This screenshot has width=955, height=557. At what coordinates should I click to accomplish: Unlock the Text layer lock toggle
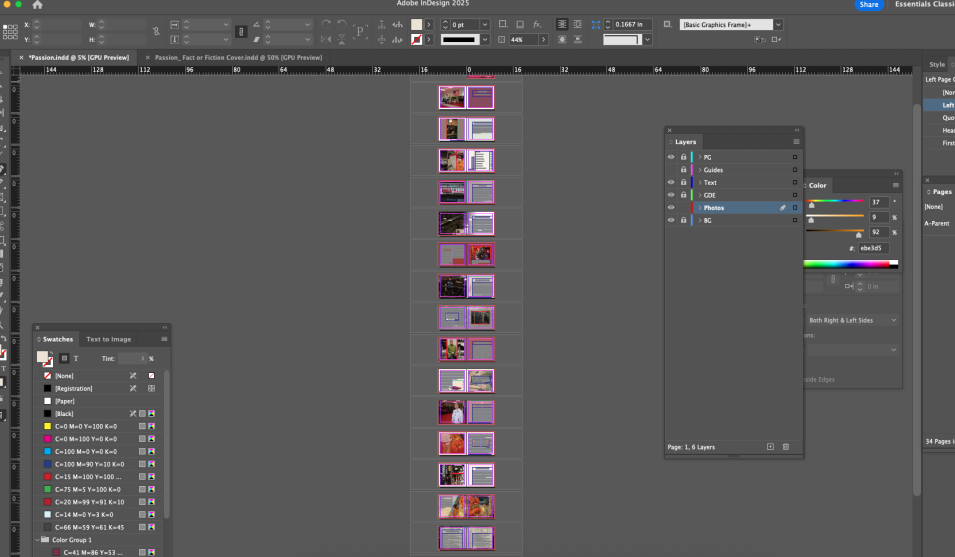point(684,183)
